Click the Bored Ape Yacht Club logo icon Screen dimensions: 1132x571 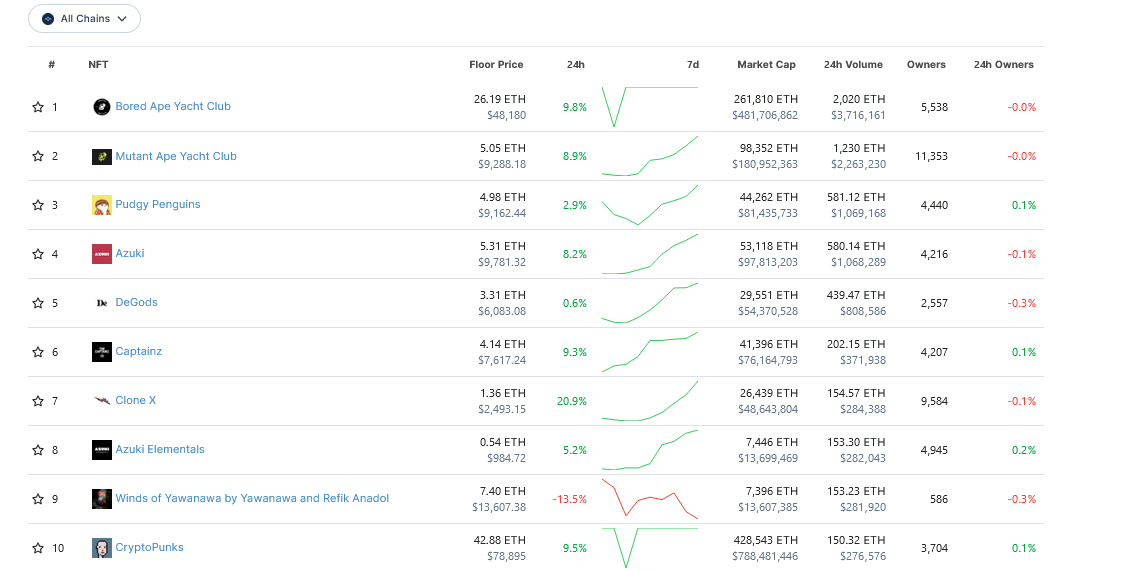102,107
